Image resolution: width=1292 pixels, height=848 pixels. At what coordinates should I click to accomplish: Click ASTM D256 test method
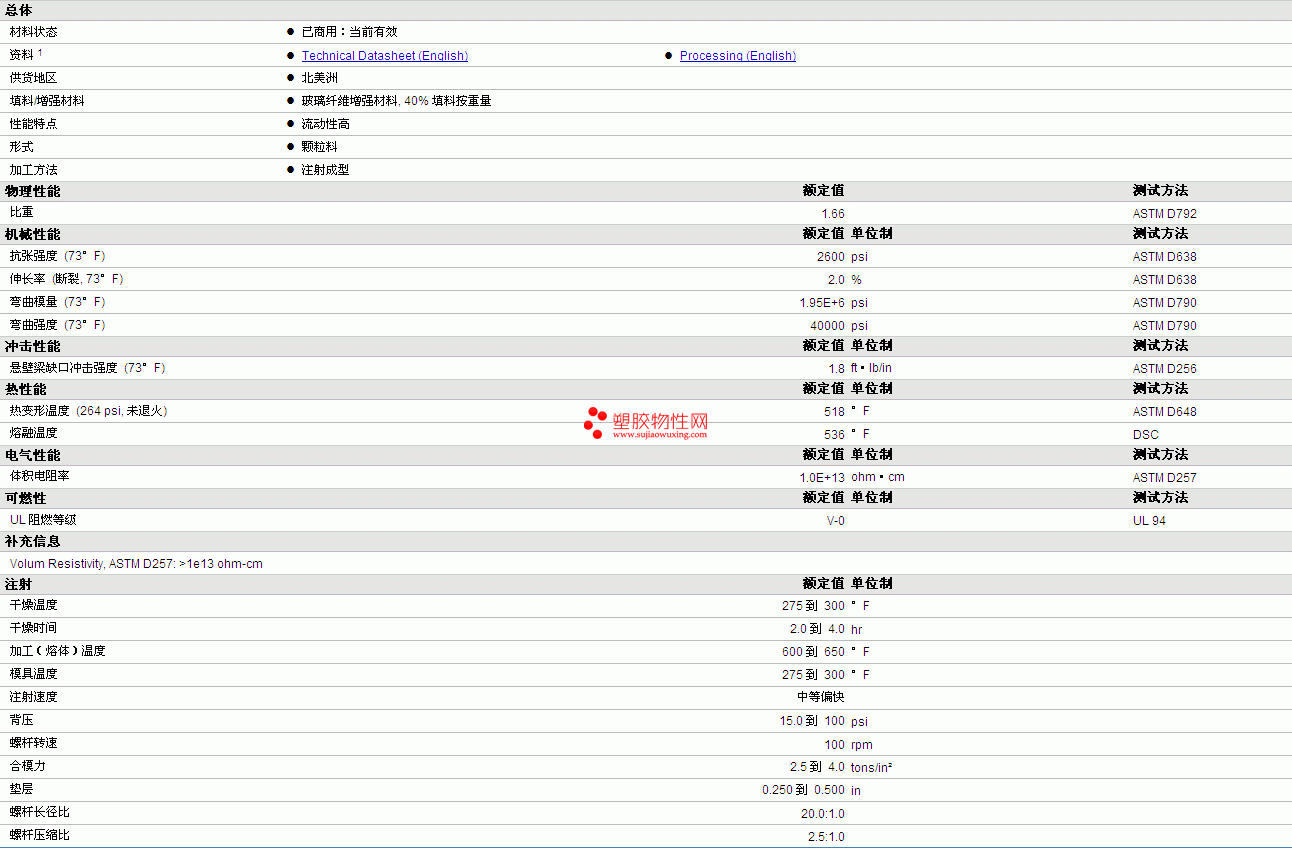pos(1164,369)
